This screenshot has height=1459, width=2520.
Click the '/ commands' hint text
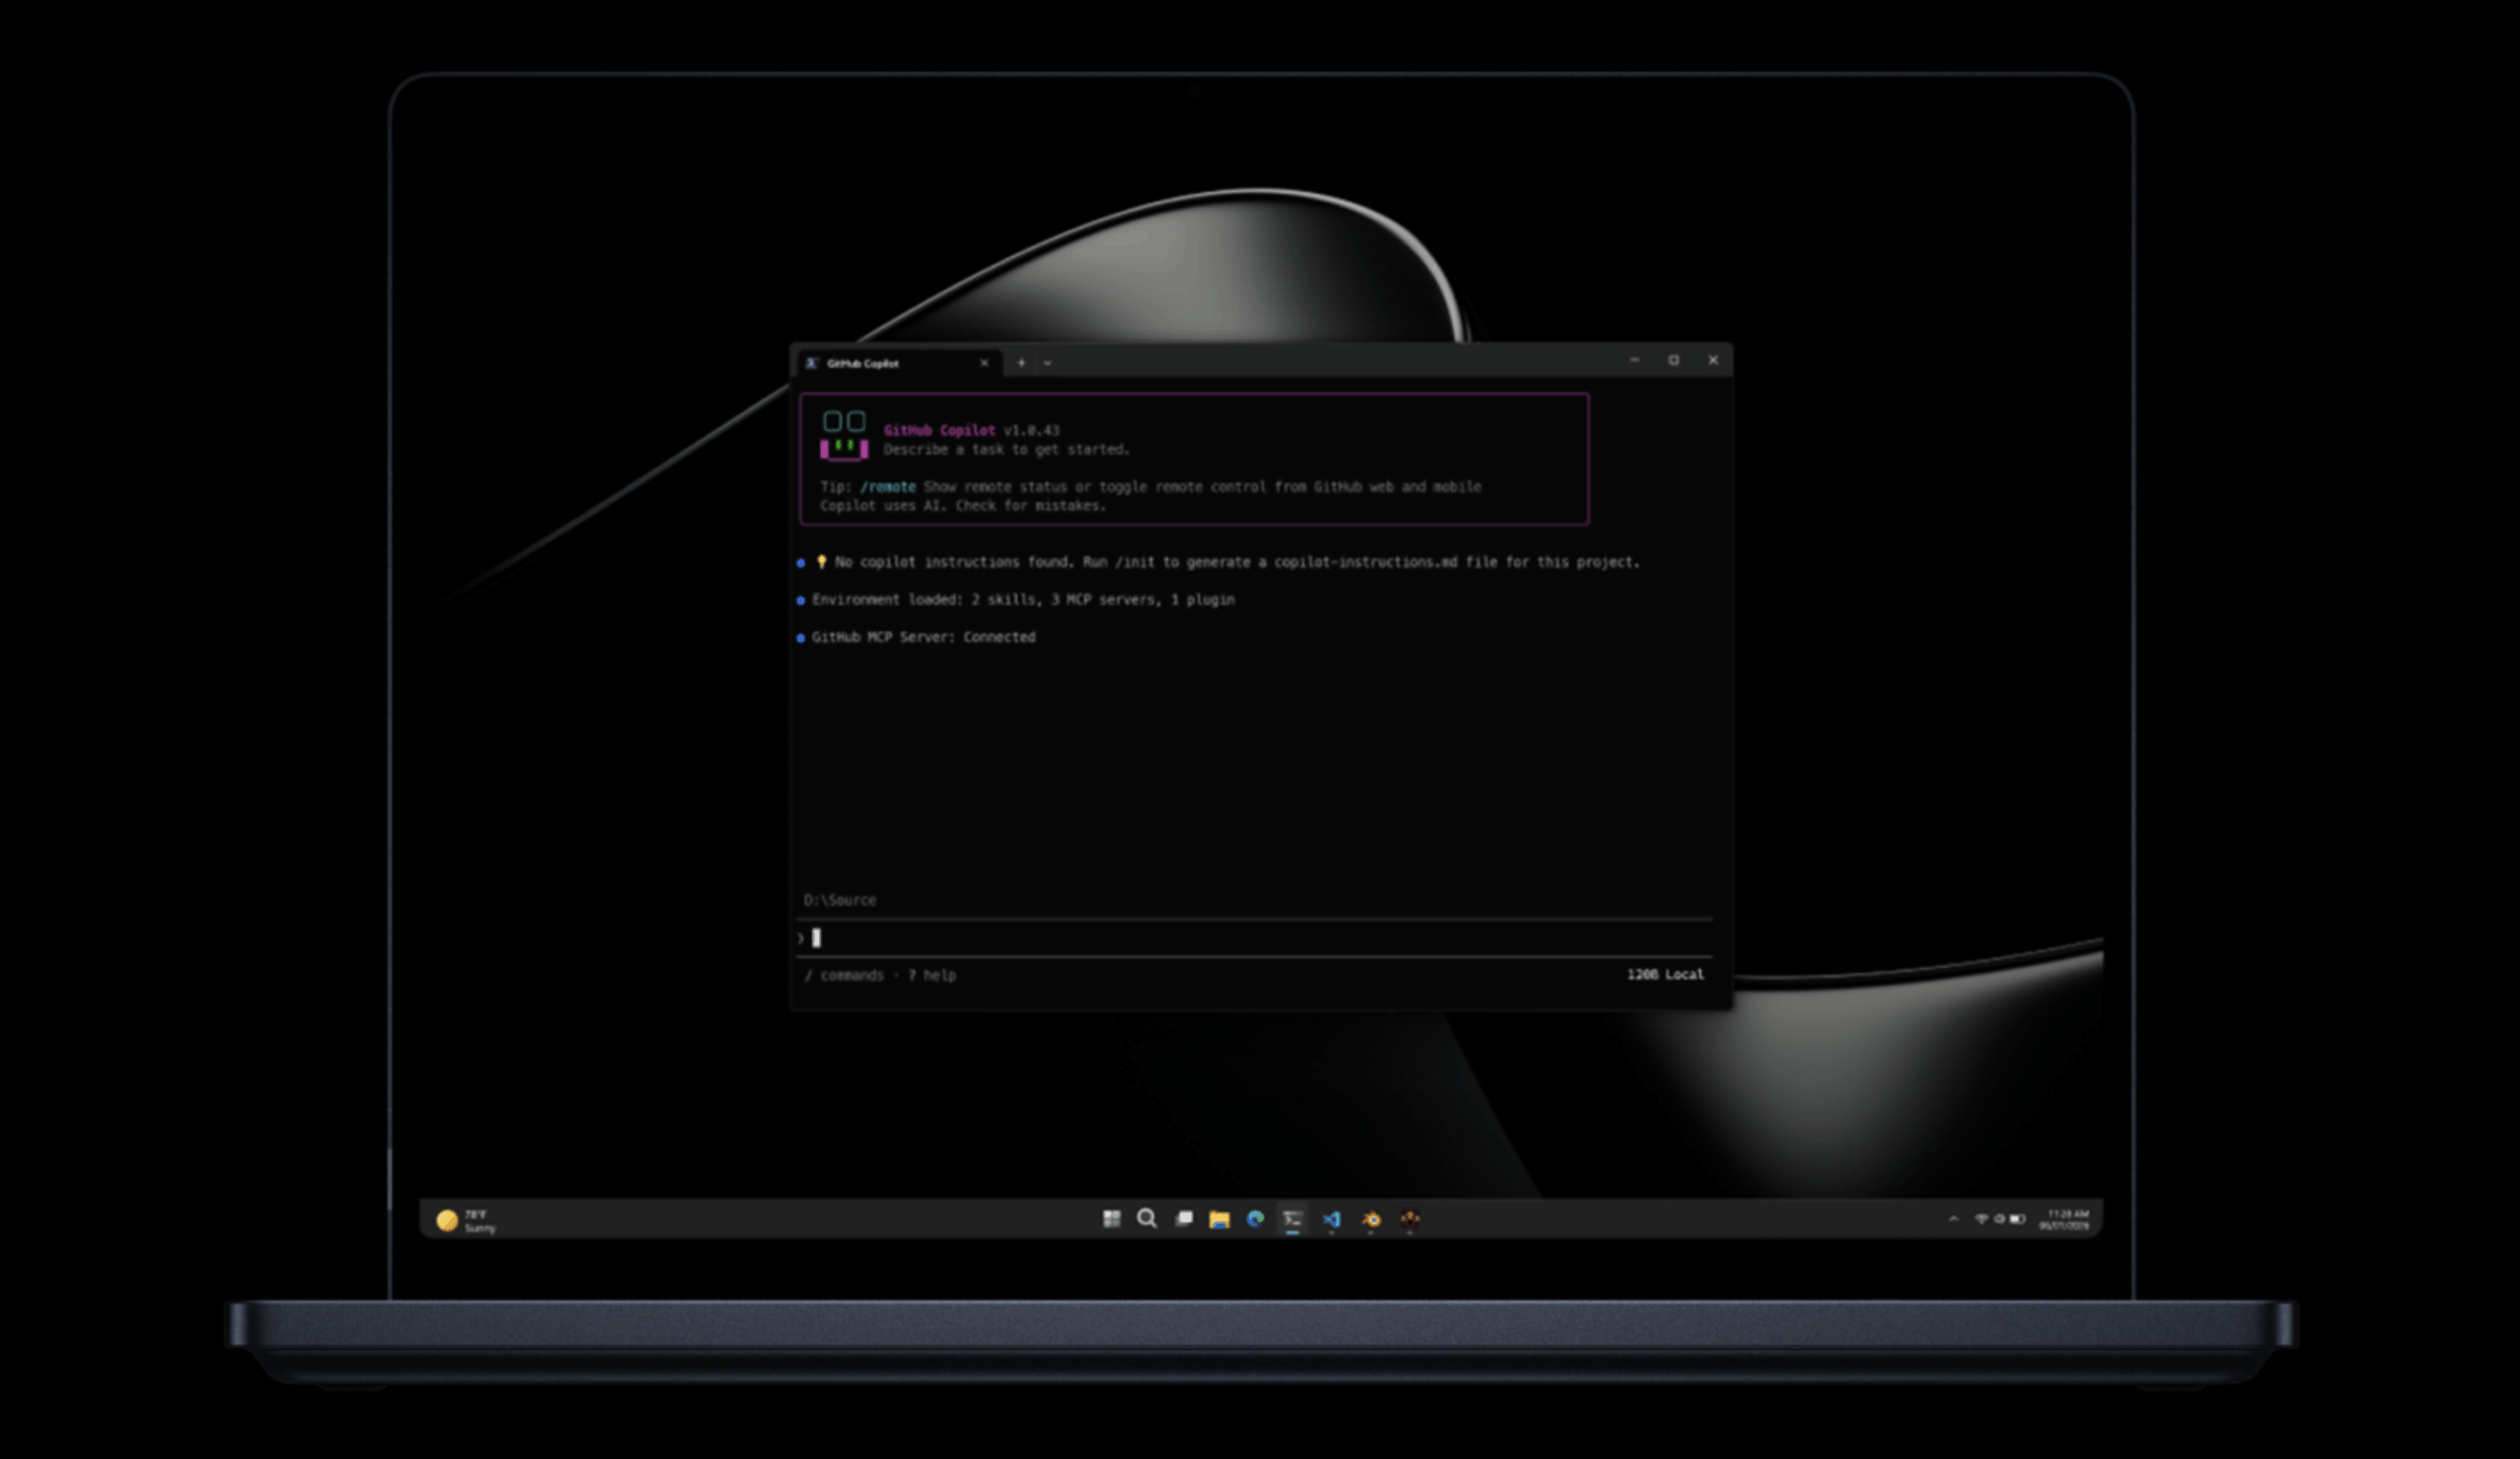pos(844,975)
